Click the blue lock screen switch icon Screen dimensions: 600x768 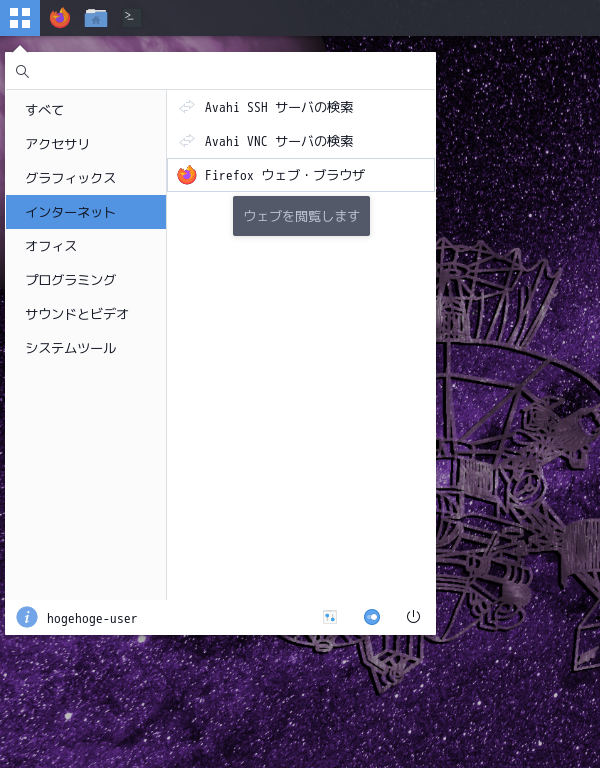[x=372, y=617]
